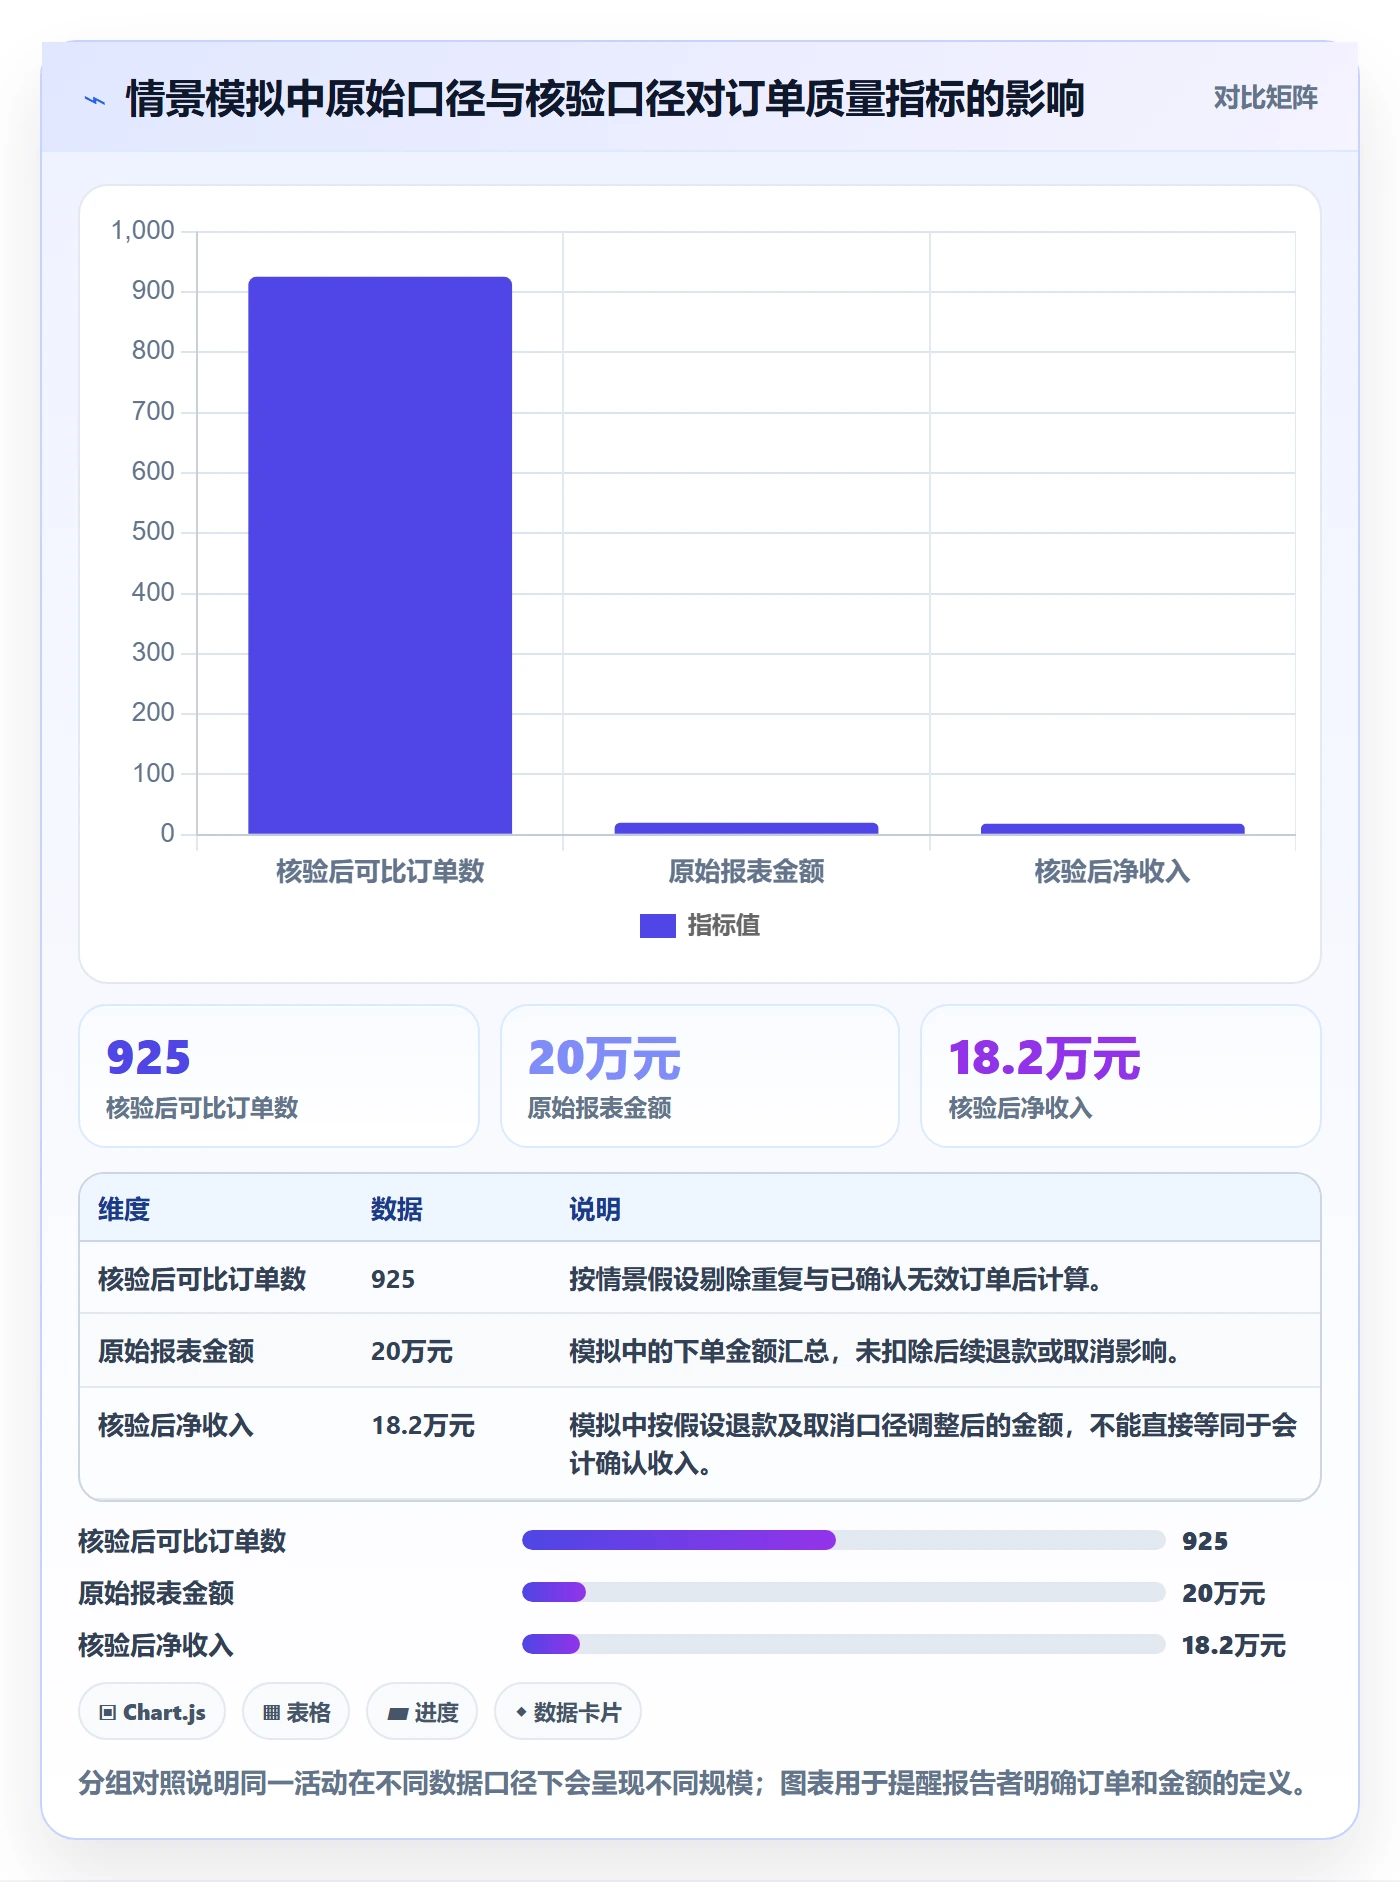Select the 进度 tag chip

[422, 1712]
